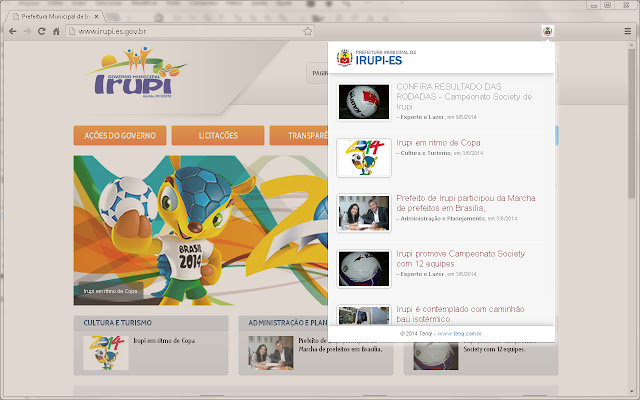Click 'Esporte e Lazer' category of Confira Resultado
Image resolution: width=640 pixels, height=400 pixels.
coord(422,117)
